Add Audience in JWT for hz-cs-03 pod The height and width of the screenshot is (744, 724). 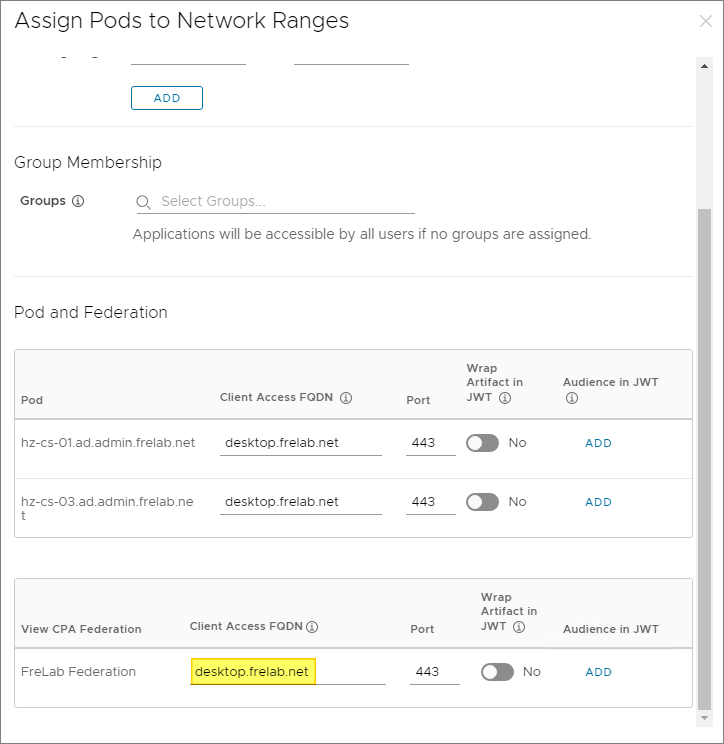598,502
